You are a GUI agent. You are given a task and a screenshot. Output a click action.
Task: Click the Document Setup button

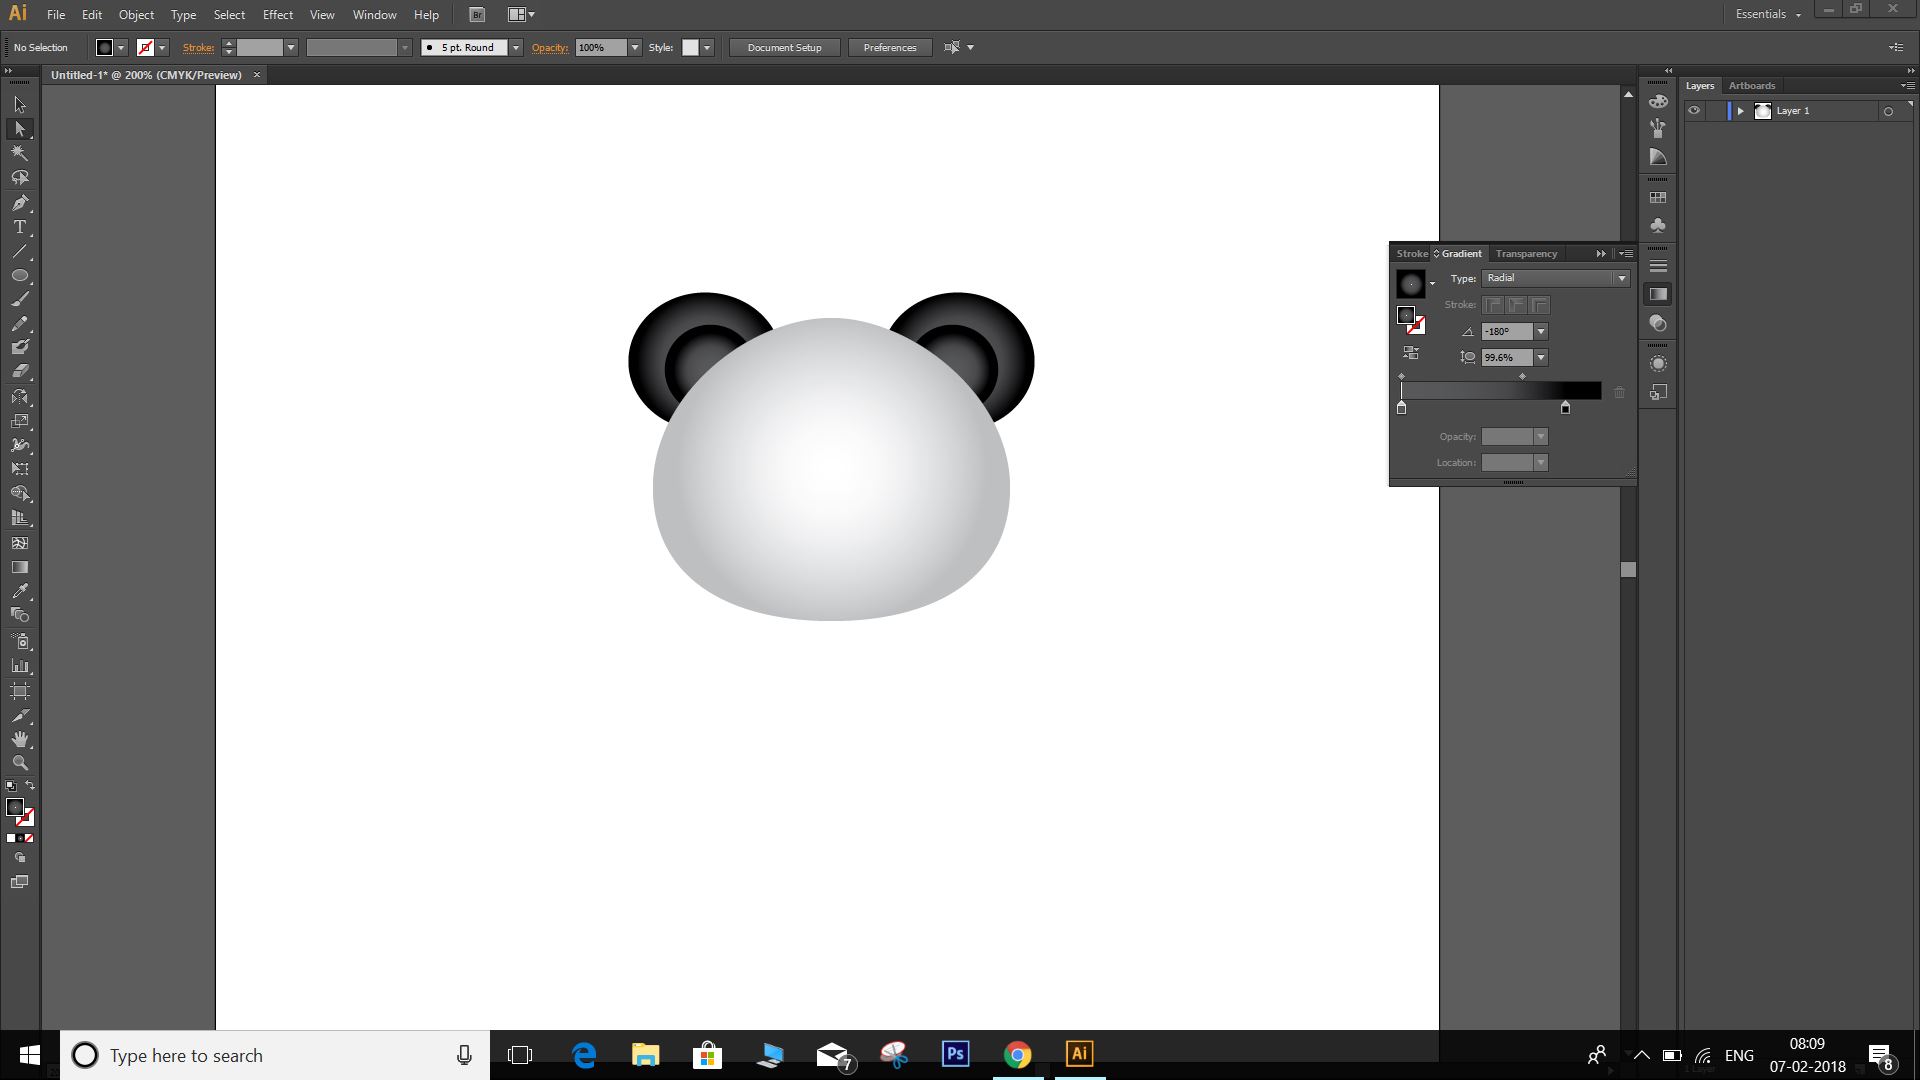(x=784, y=47)
